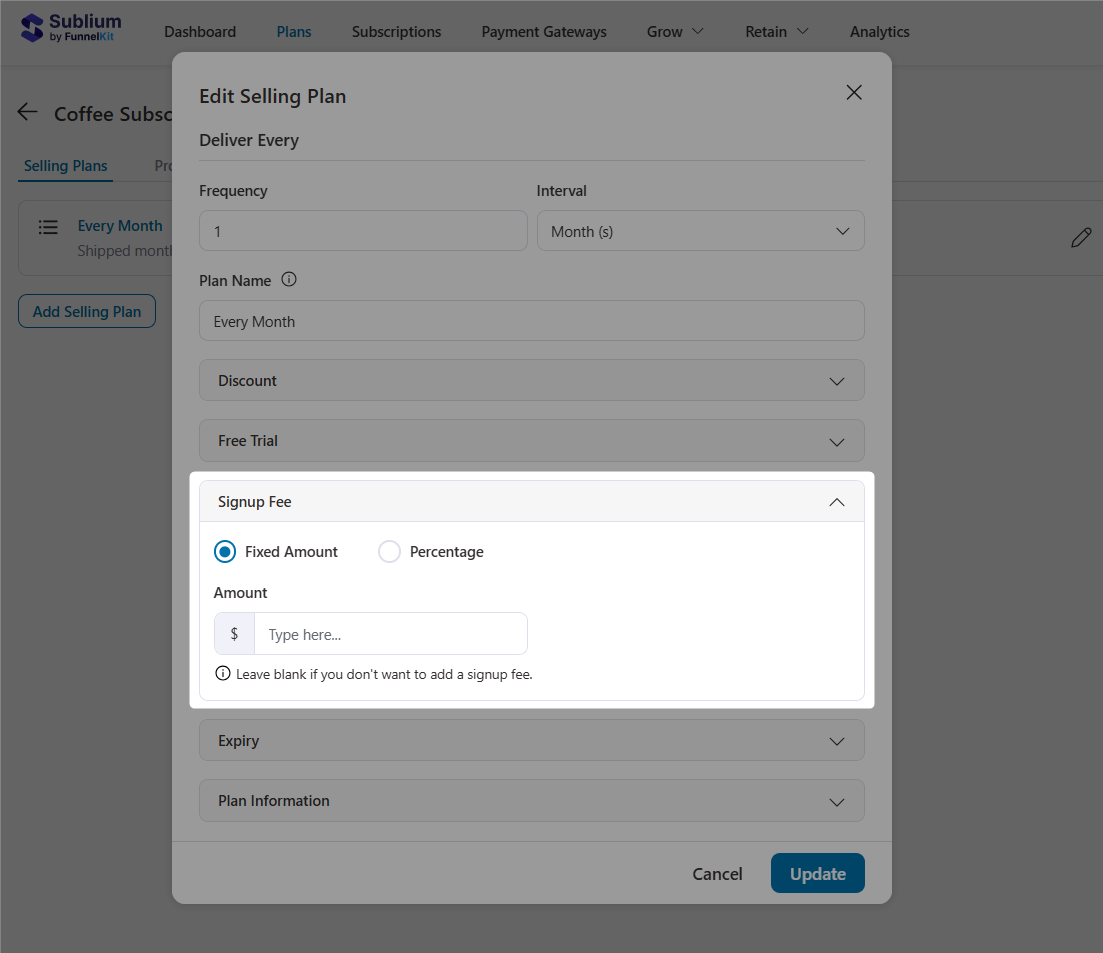Click the Add Selling Plan button
Viewport: 1103px width, 953px height.
(x=86, y=311)
